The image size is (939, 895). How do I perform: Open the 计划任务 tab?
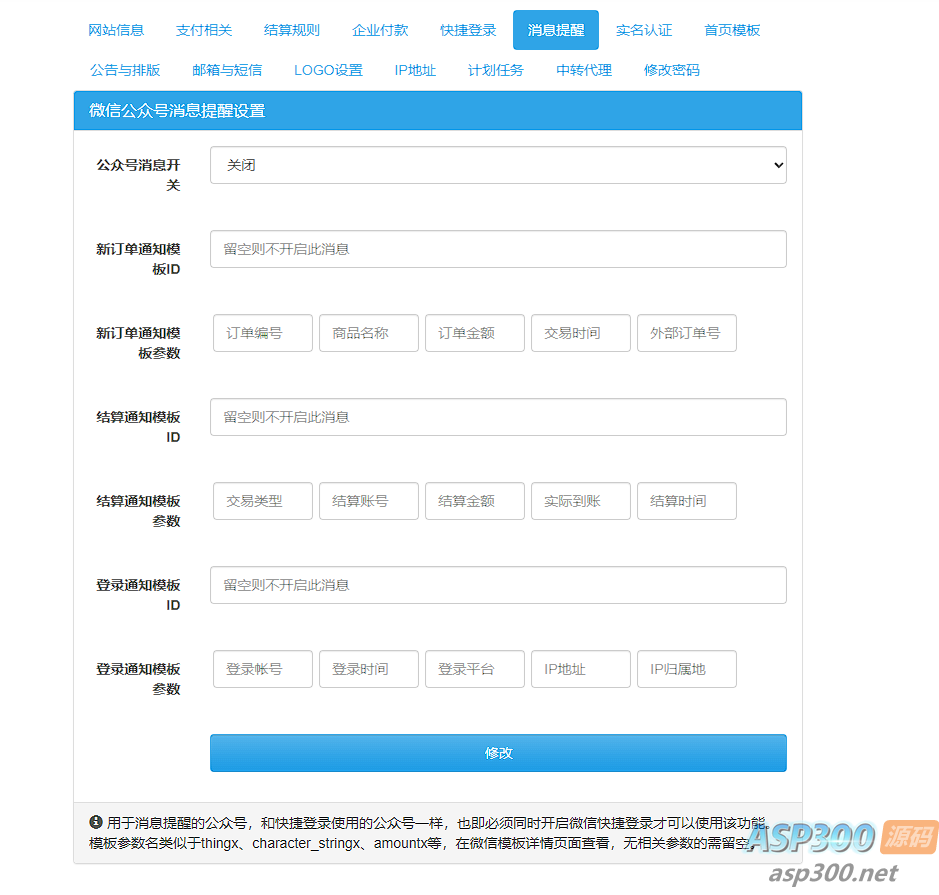496,70
